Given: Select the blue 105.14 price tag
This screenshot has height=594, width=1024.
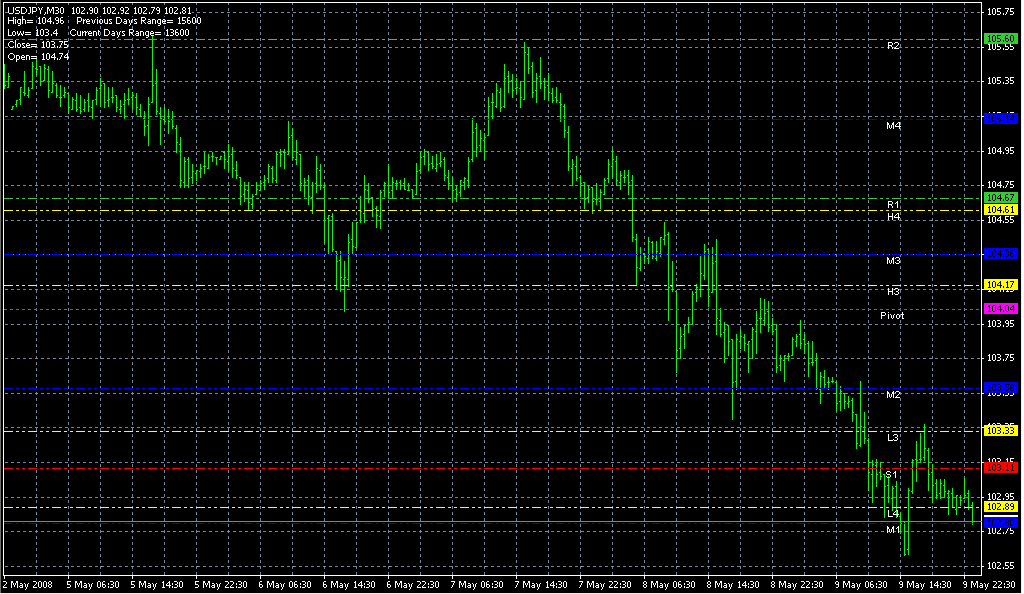Looking at the screenshot, I should 1000,118.
